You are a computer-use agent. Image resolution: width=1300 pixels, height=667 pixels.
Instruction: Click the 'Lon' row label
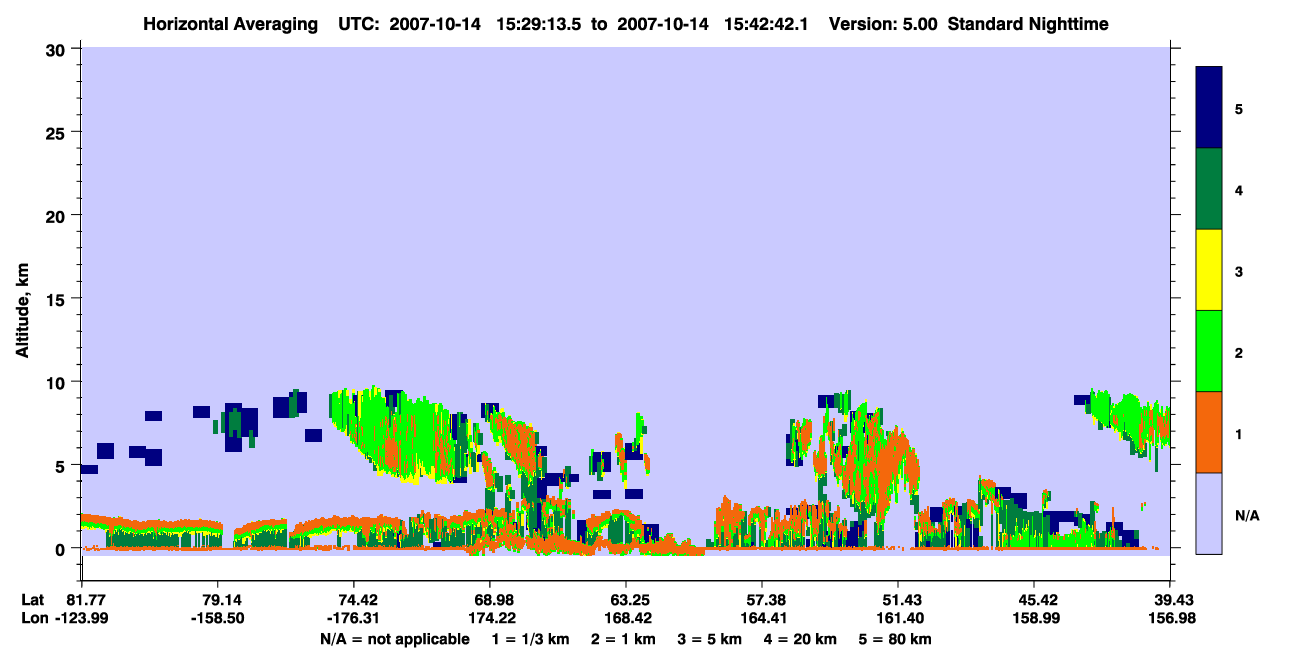point(34,618)
